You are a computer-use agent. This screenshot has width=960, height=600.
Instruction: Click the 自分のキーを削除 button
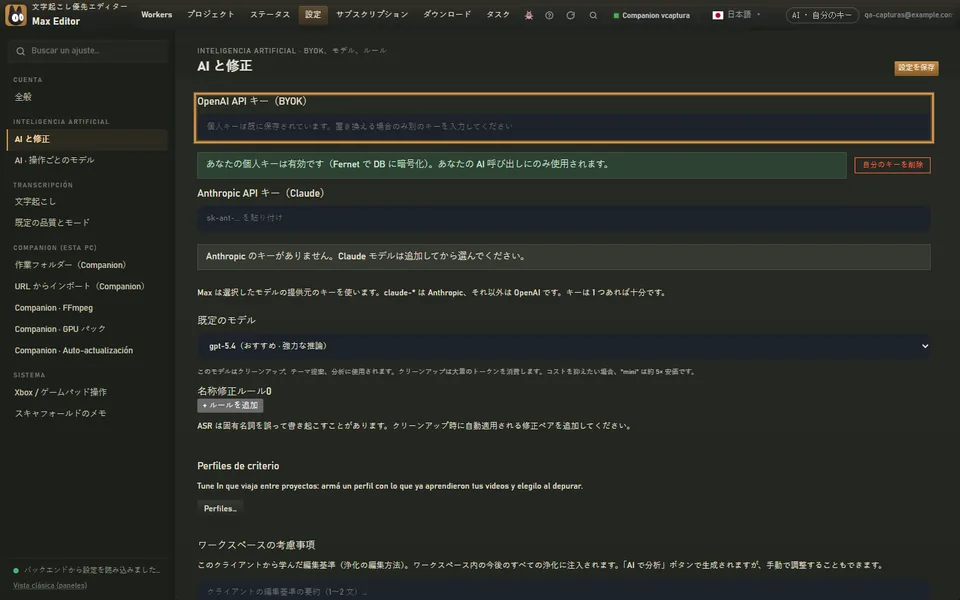892,165
